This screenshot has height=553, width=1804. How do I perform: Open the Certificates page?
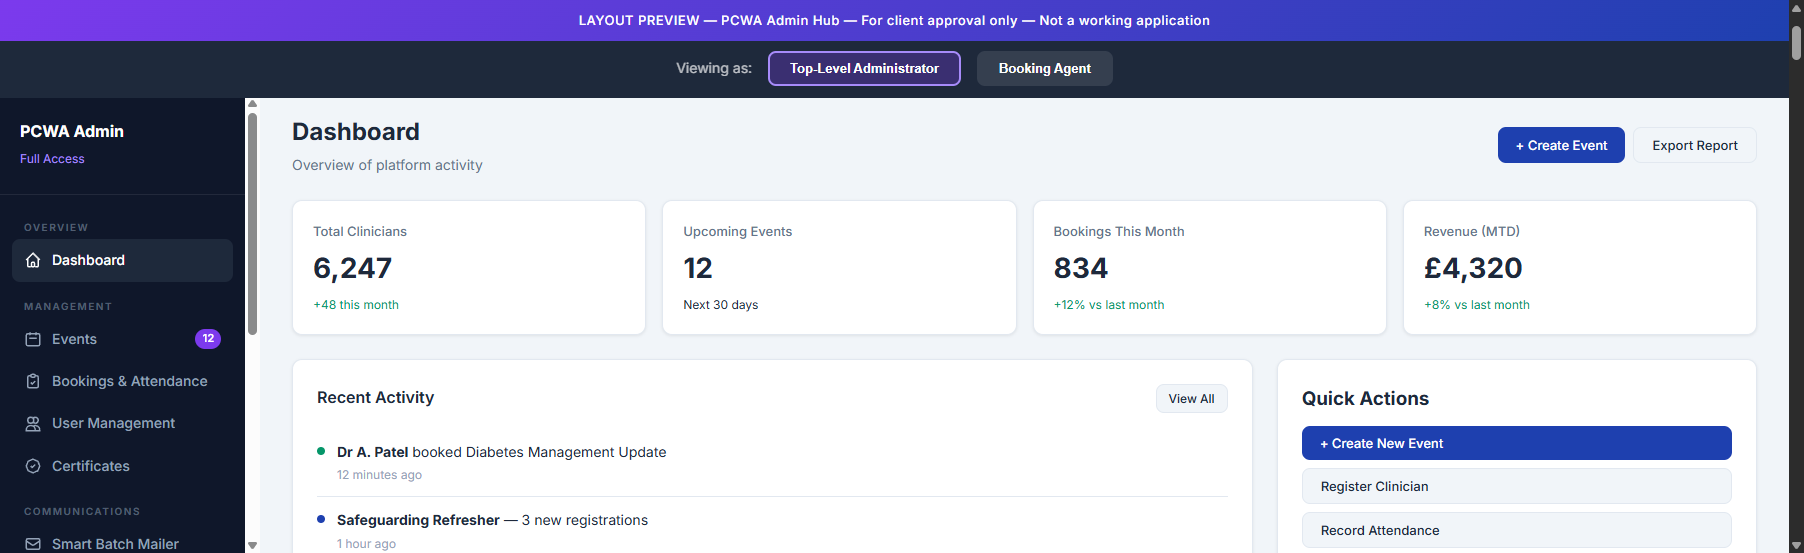122,466
